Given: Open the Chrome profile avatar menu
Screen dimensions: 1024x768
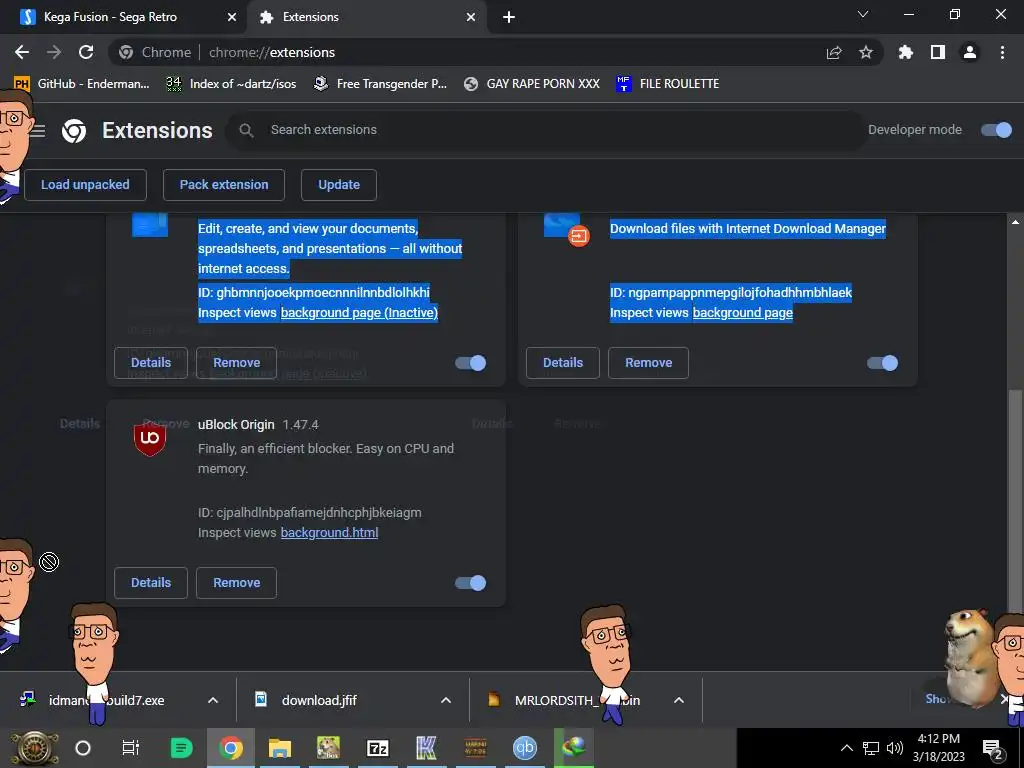Looking at the screenshot, I should click(x=970, y=52).
